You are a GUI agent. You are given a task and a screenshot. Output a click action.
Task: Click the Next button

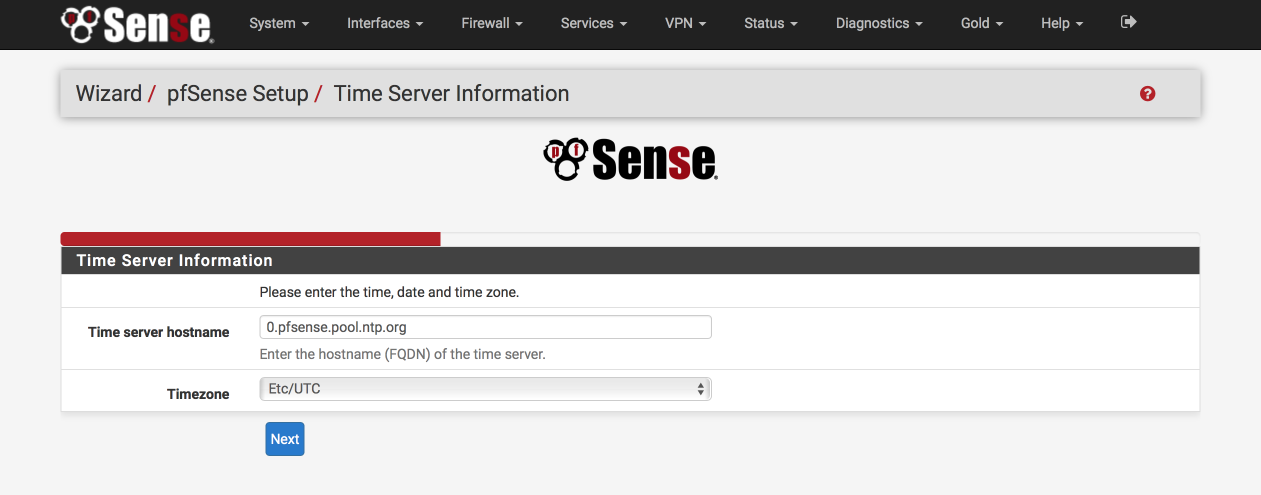click(x=284, y=439)
